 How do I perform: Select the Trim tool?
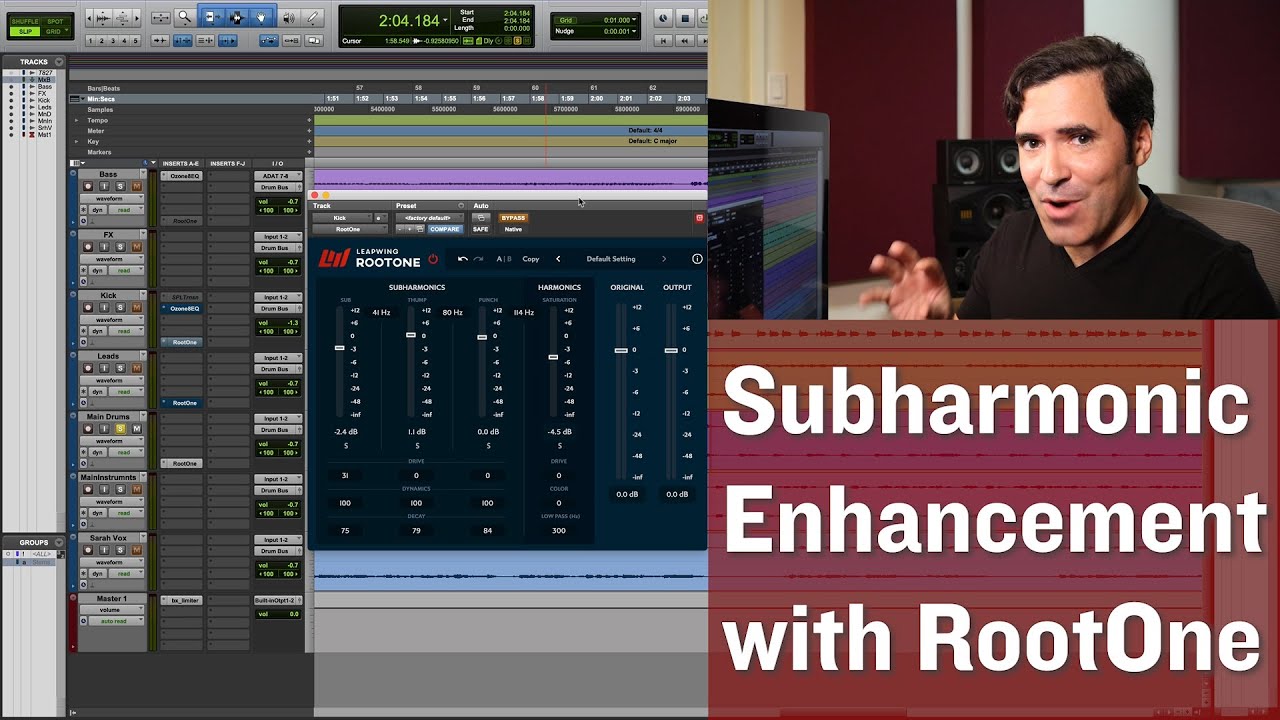click(212, 17)
